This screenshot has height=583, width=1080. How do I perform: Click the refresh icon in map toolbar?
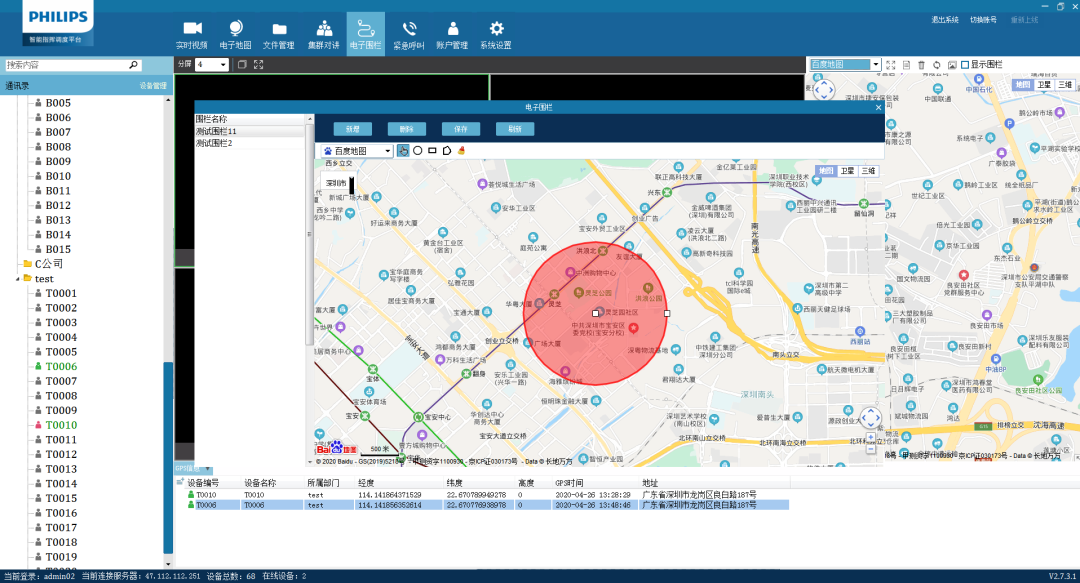coord(937,65)
